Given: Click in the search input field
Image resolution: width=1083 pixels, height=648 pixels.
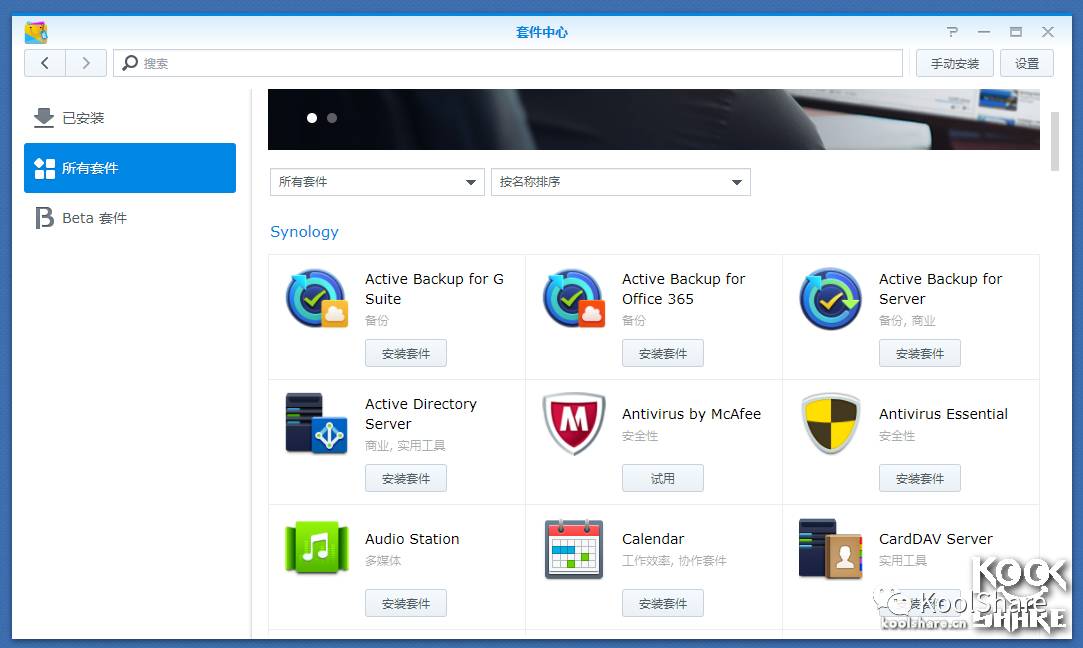Looking at the screenshot, I should [x=508, y=63].
